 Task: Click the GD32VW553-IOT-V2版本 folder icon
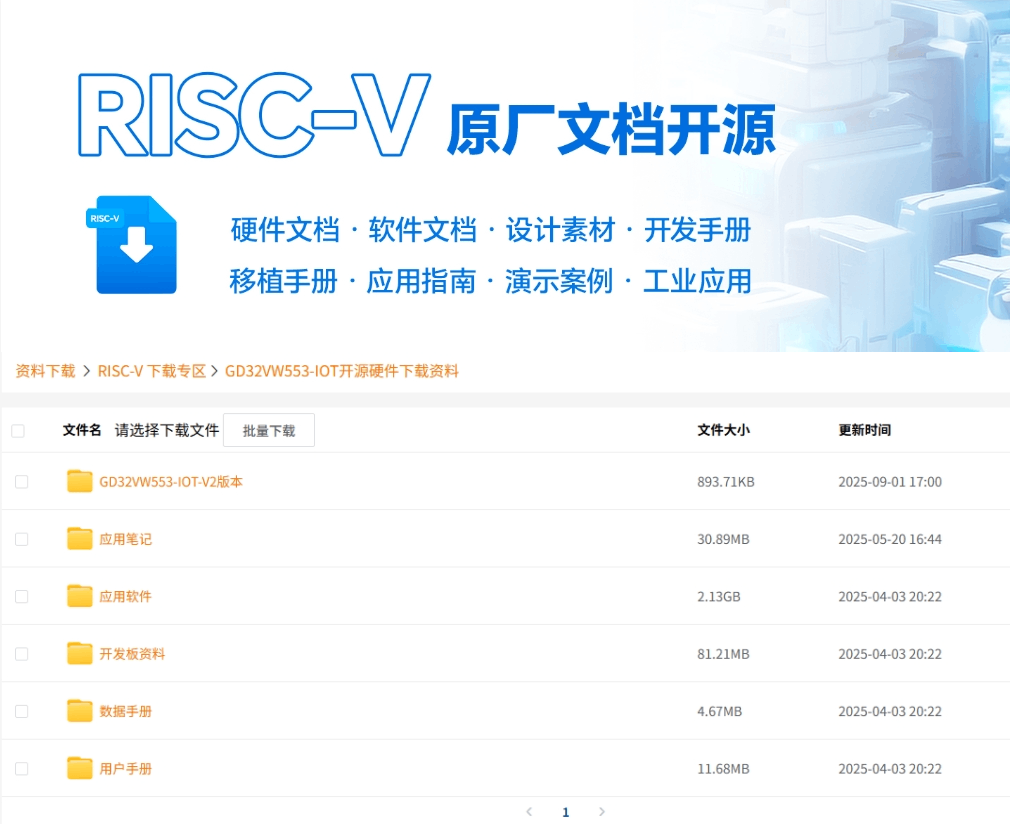pyautogui.click(x=80, y=481)
